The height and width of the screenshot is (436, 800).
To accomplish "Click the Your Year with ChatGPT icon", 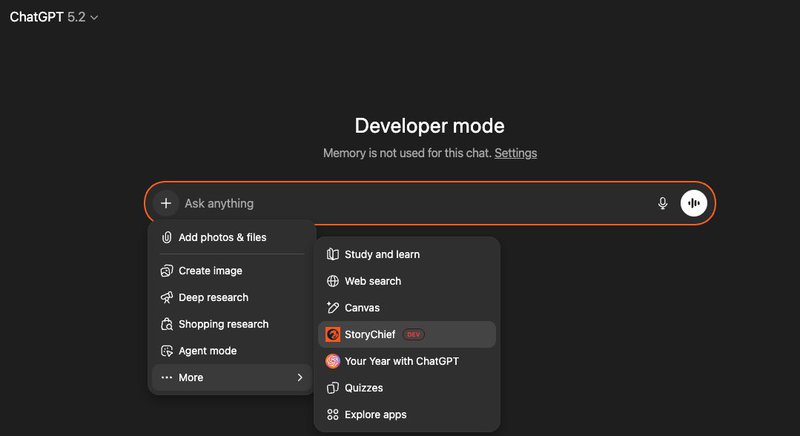I will click(333, 361).
